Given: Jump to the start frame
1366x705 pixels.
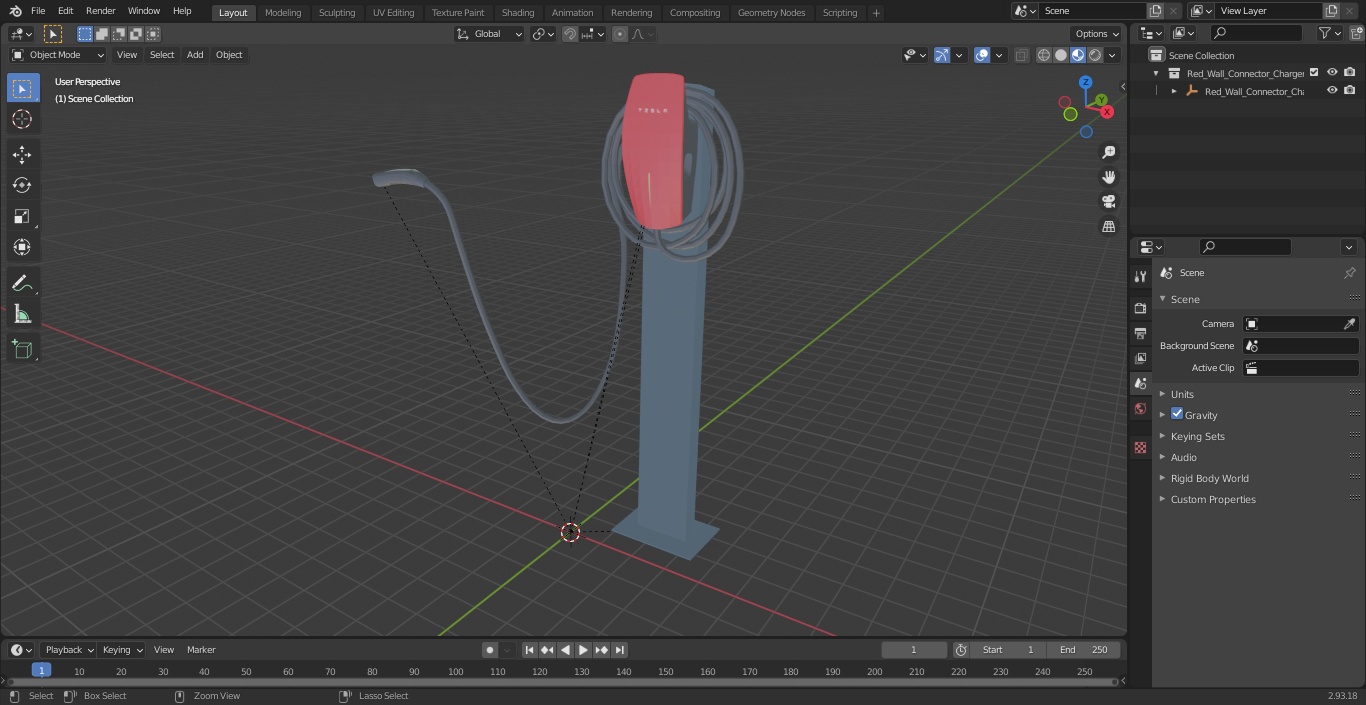Looking at the screenshot, I should [x=529, y=650].
